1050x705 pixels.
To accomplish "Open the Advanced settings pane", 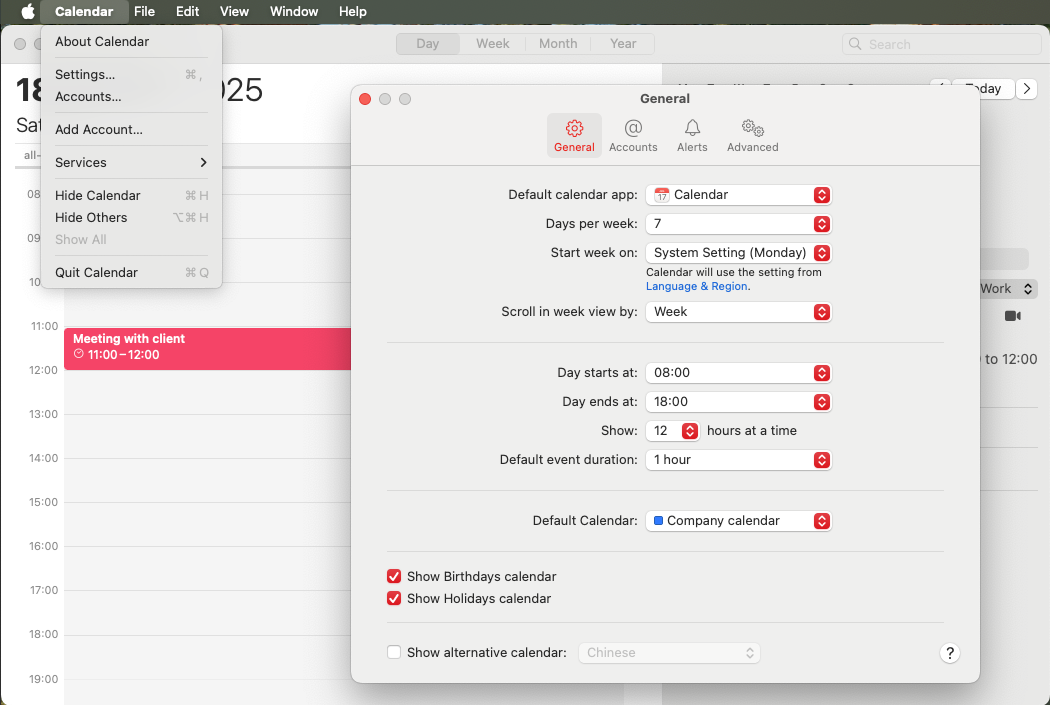I will (x=751, y=135).
